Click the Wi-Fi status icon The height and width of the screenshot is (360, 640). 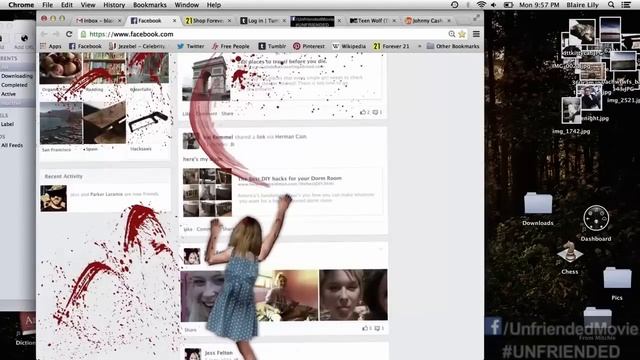coord(481,5)
